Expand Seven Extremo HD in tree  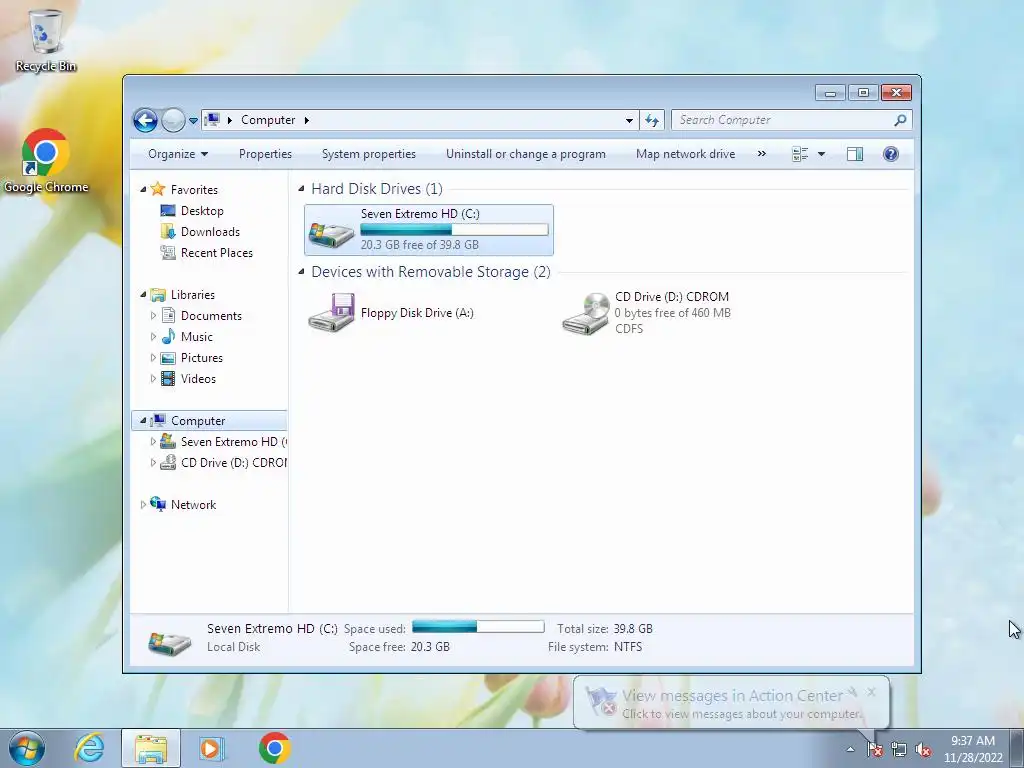(x=153, y=441)
